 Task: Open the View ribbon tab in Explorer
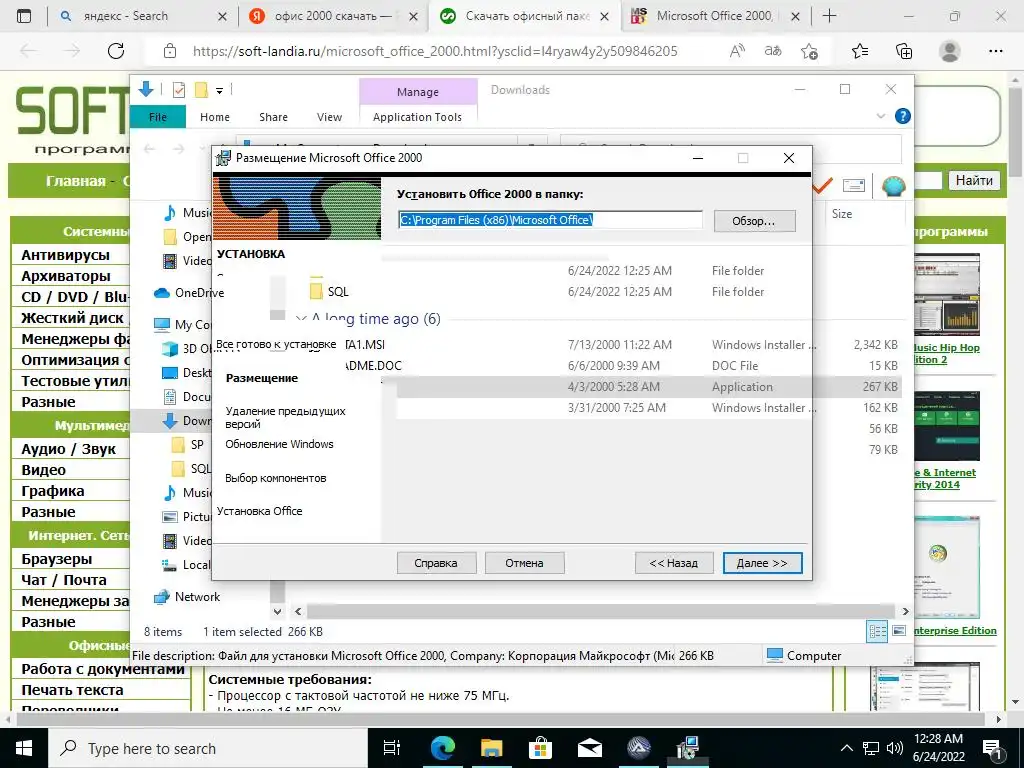coord(329,117)
